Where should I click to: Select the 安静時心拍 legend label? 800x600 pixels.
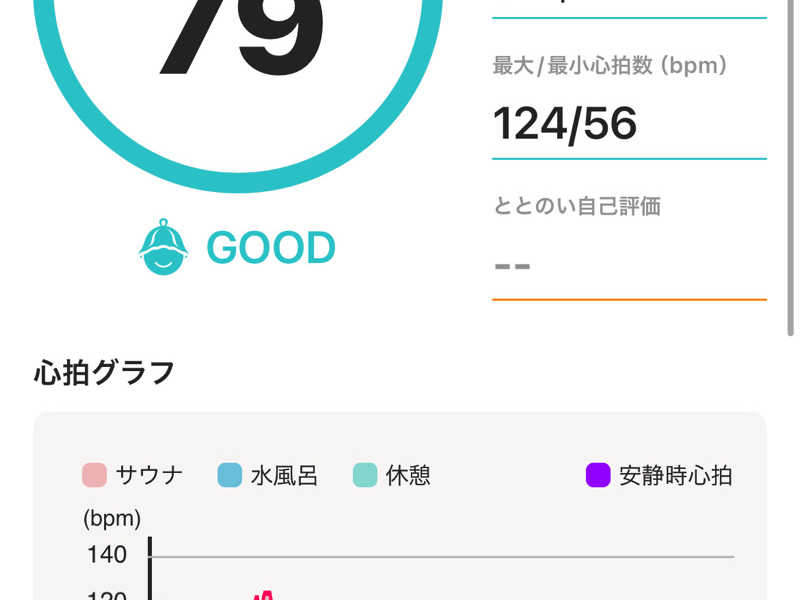(675, 475)
